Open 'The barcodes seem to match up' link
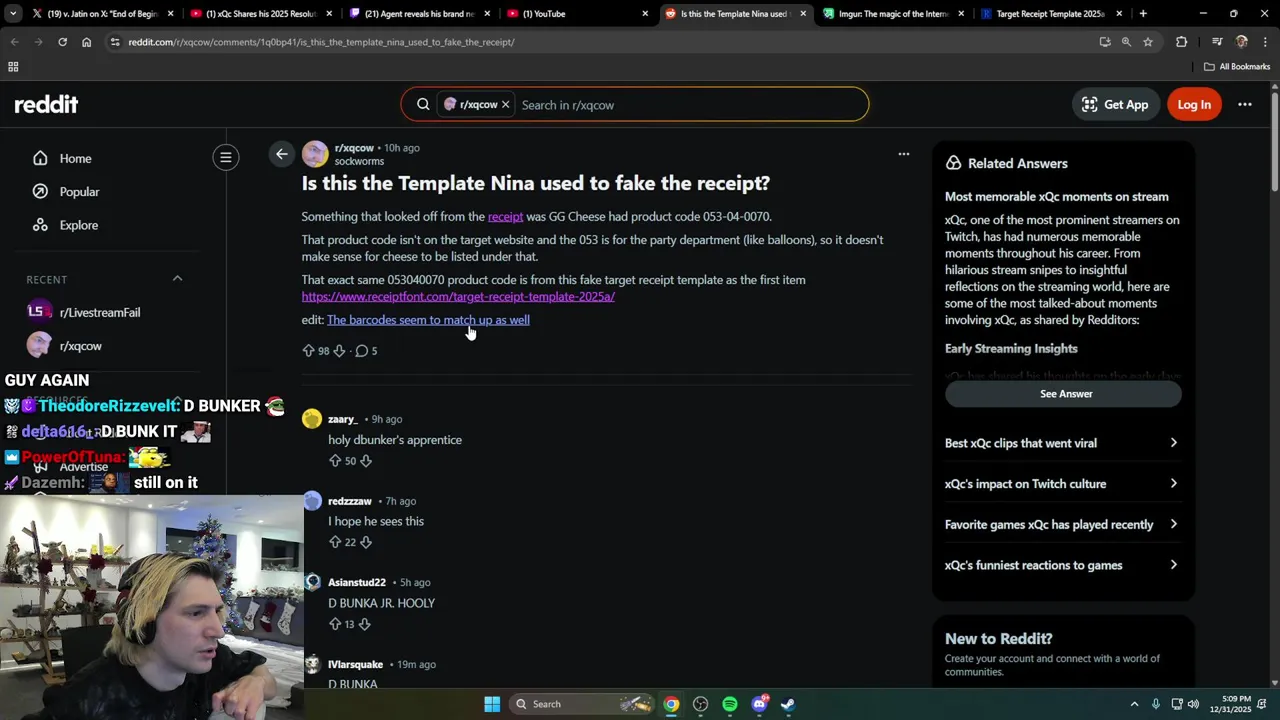 428,320
